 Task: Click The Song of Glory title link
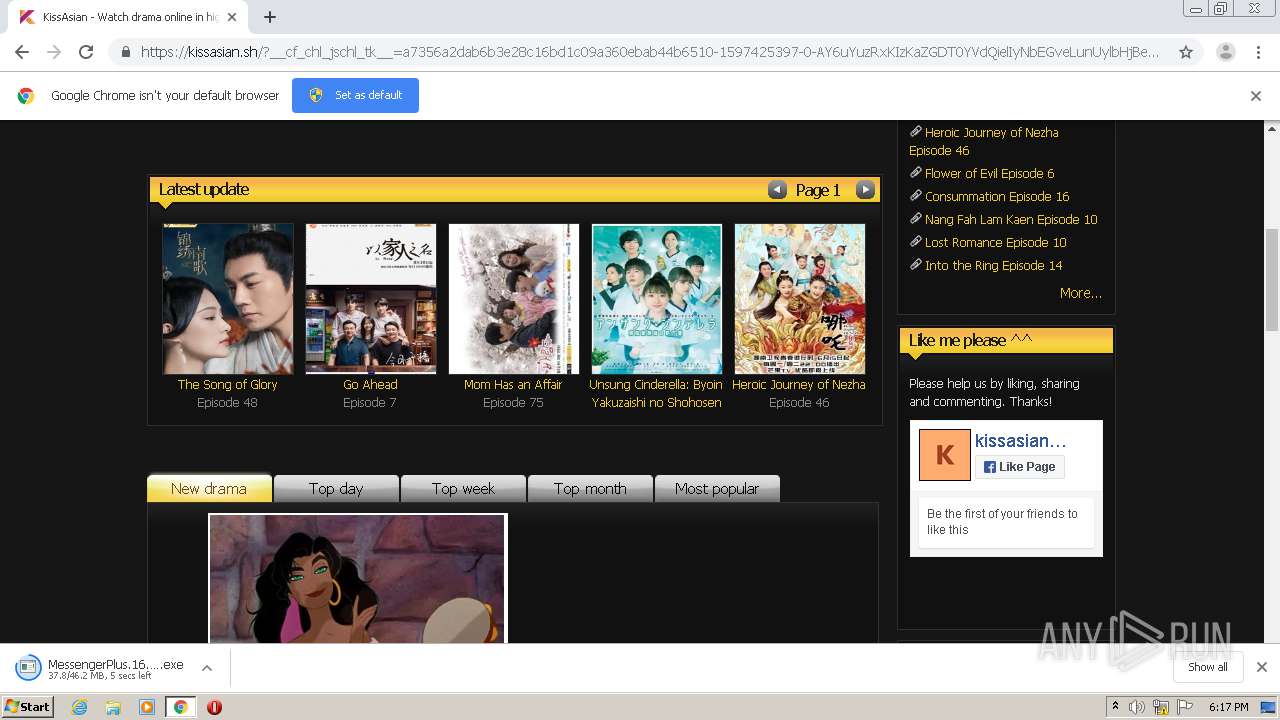click(x=228, y=384)
